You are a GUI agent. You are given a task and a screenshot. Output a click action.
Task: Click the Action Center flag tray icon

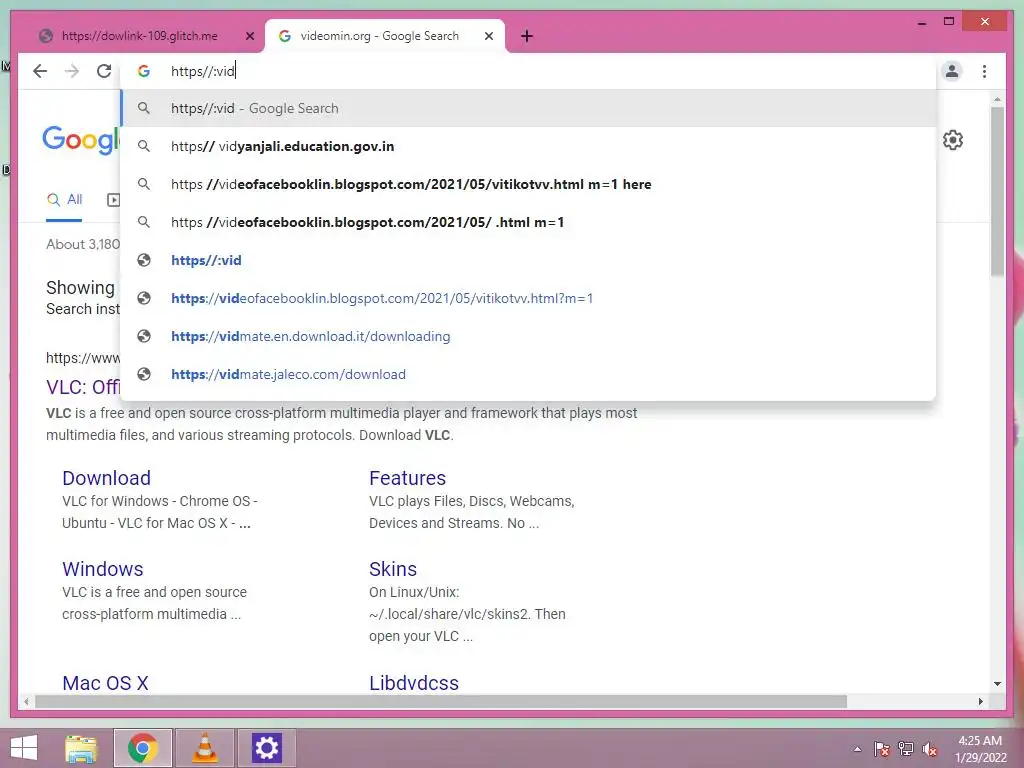882,749
